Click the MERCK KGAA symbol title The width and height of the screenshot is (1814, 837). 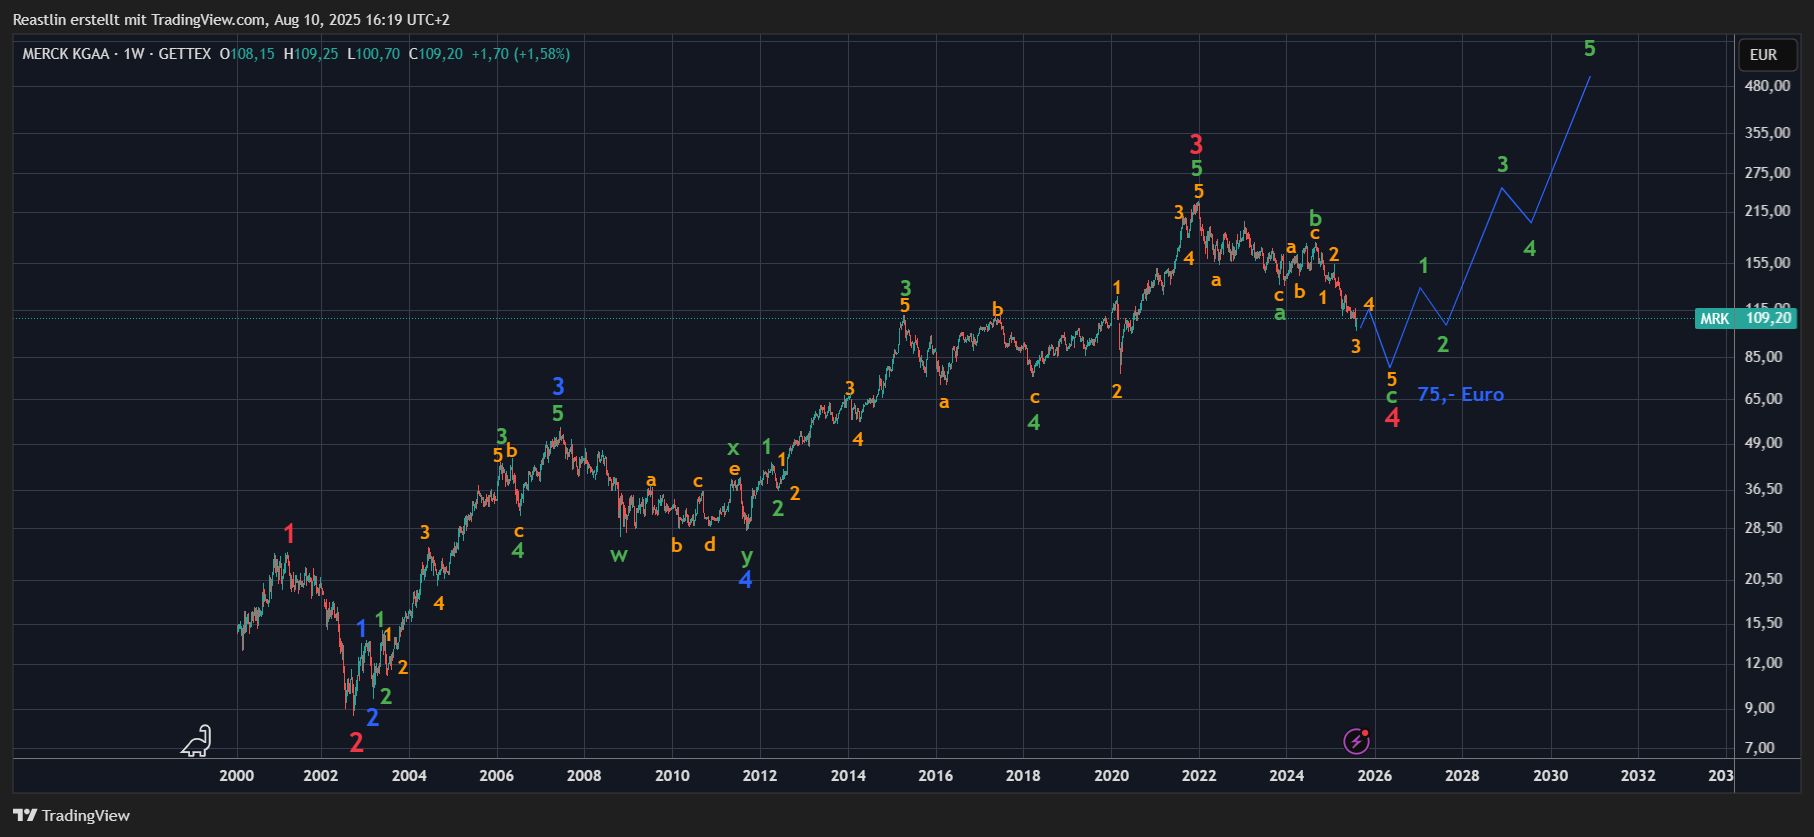tap(66, 54)
